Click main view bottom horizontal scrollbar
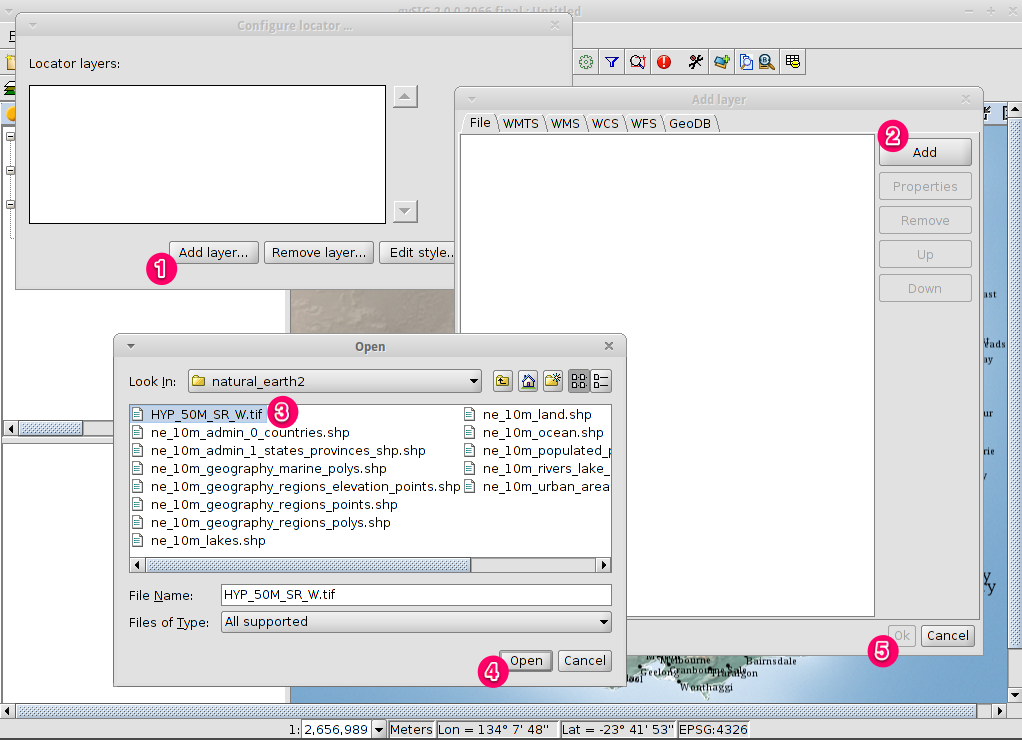 click(x=495, y=711)
